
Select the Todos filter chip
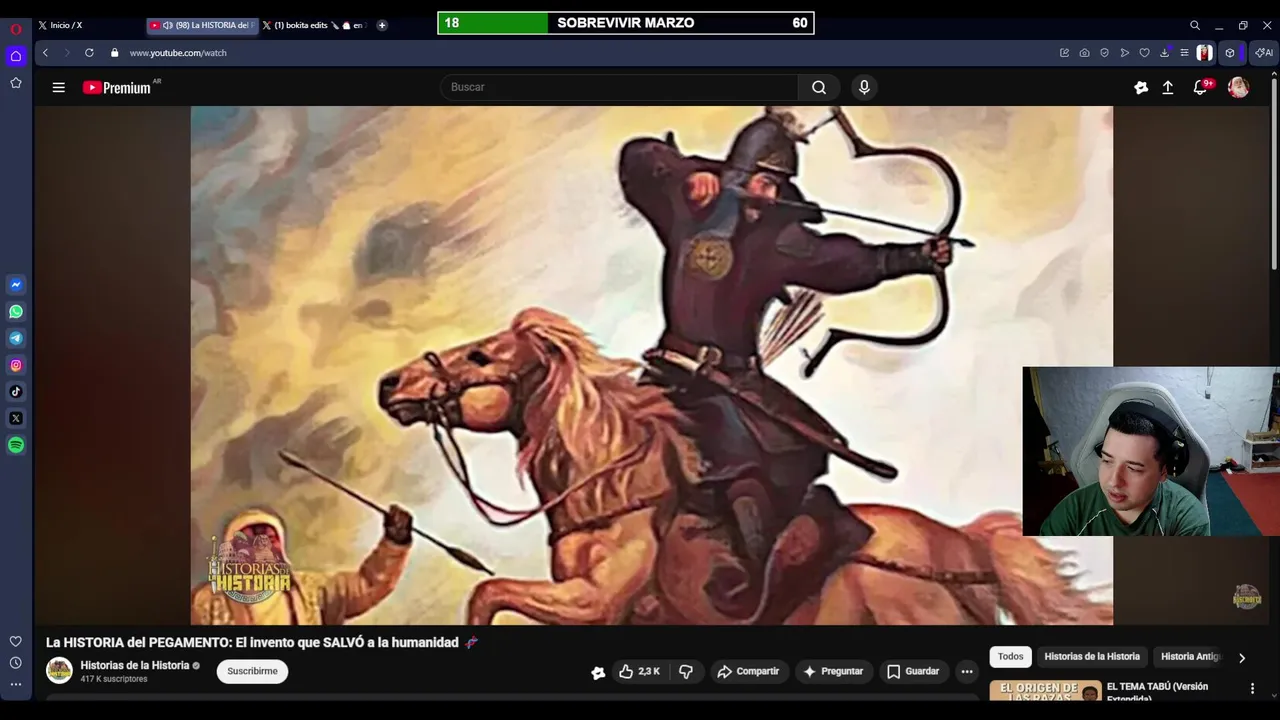tap(1010, 657)
